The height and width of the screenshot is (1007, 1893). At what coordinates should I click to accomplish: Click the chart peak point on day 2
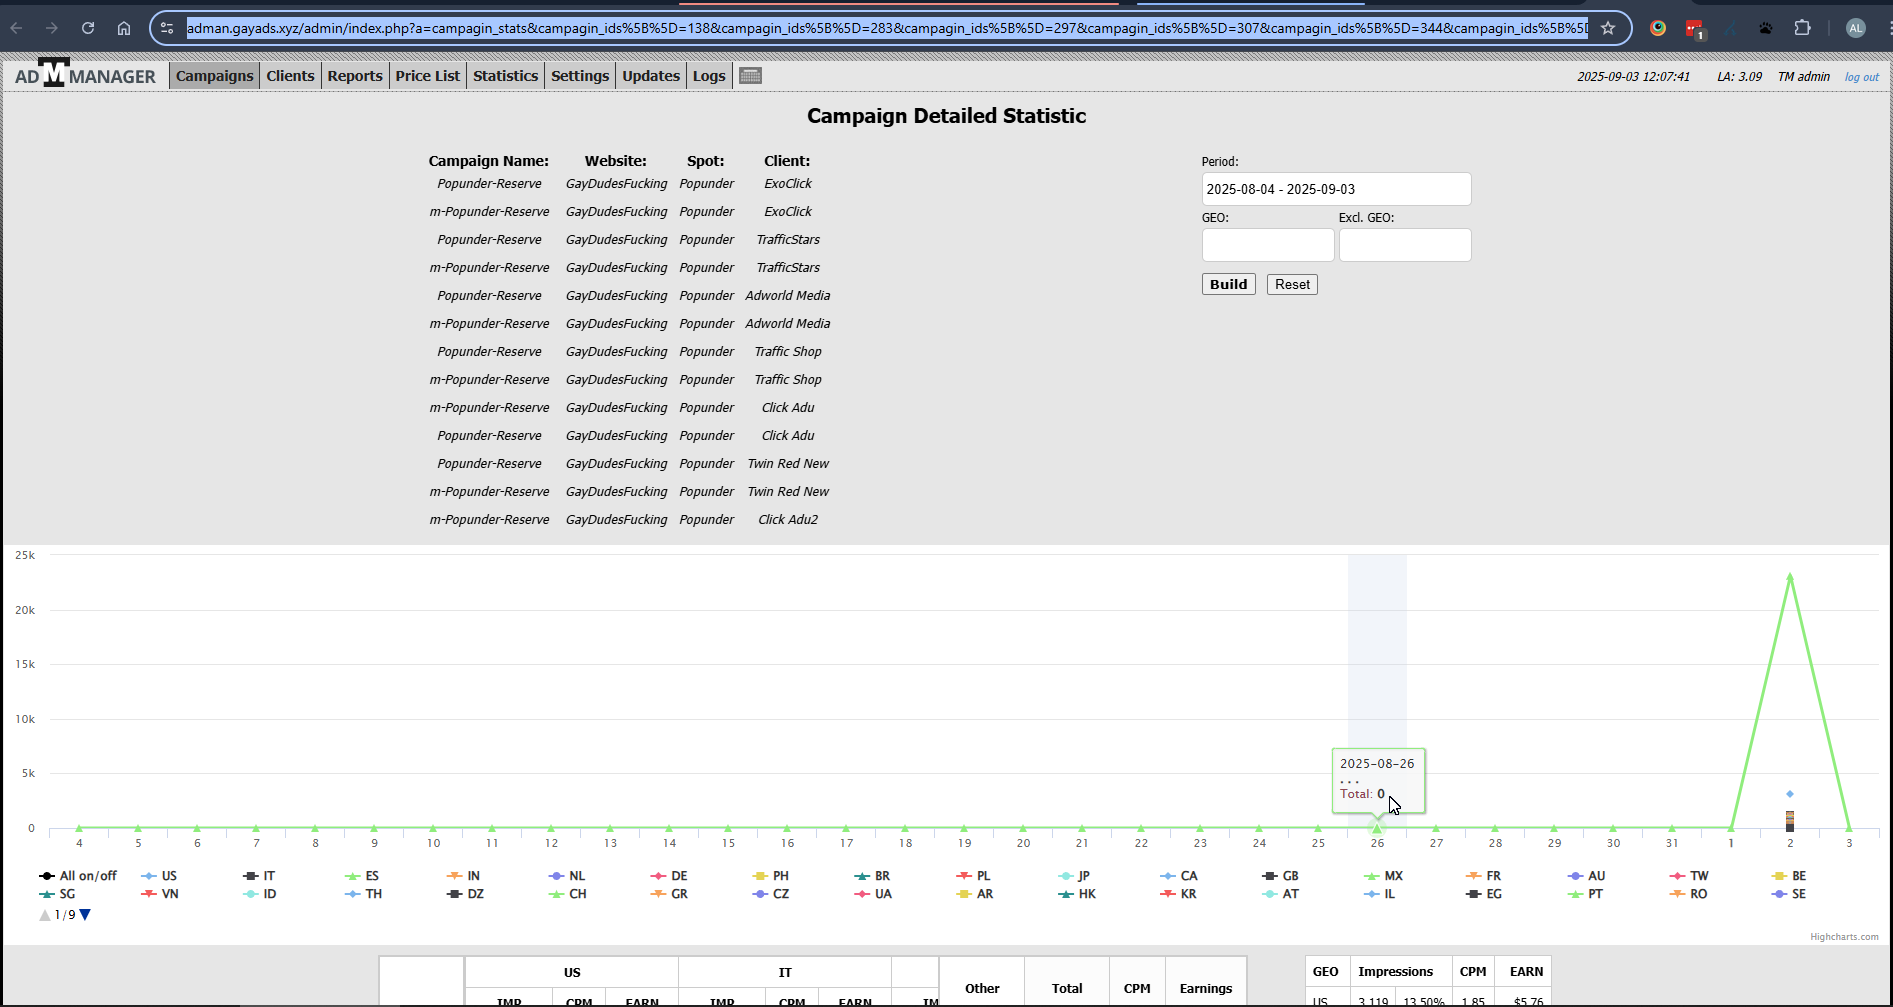click(x=1790, y=576)
